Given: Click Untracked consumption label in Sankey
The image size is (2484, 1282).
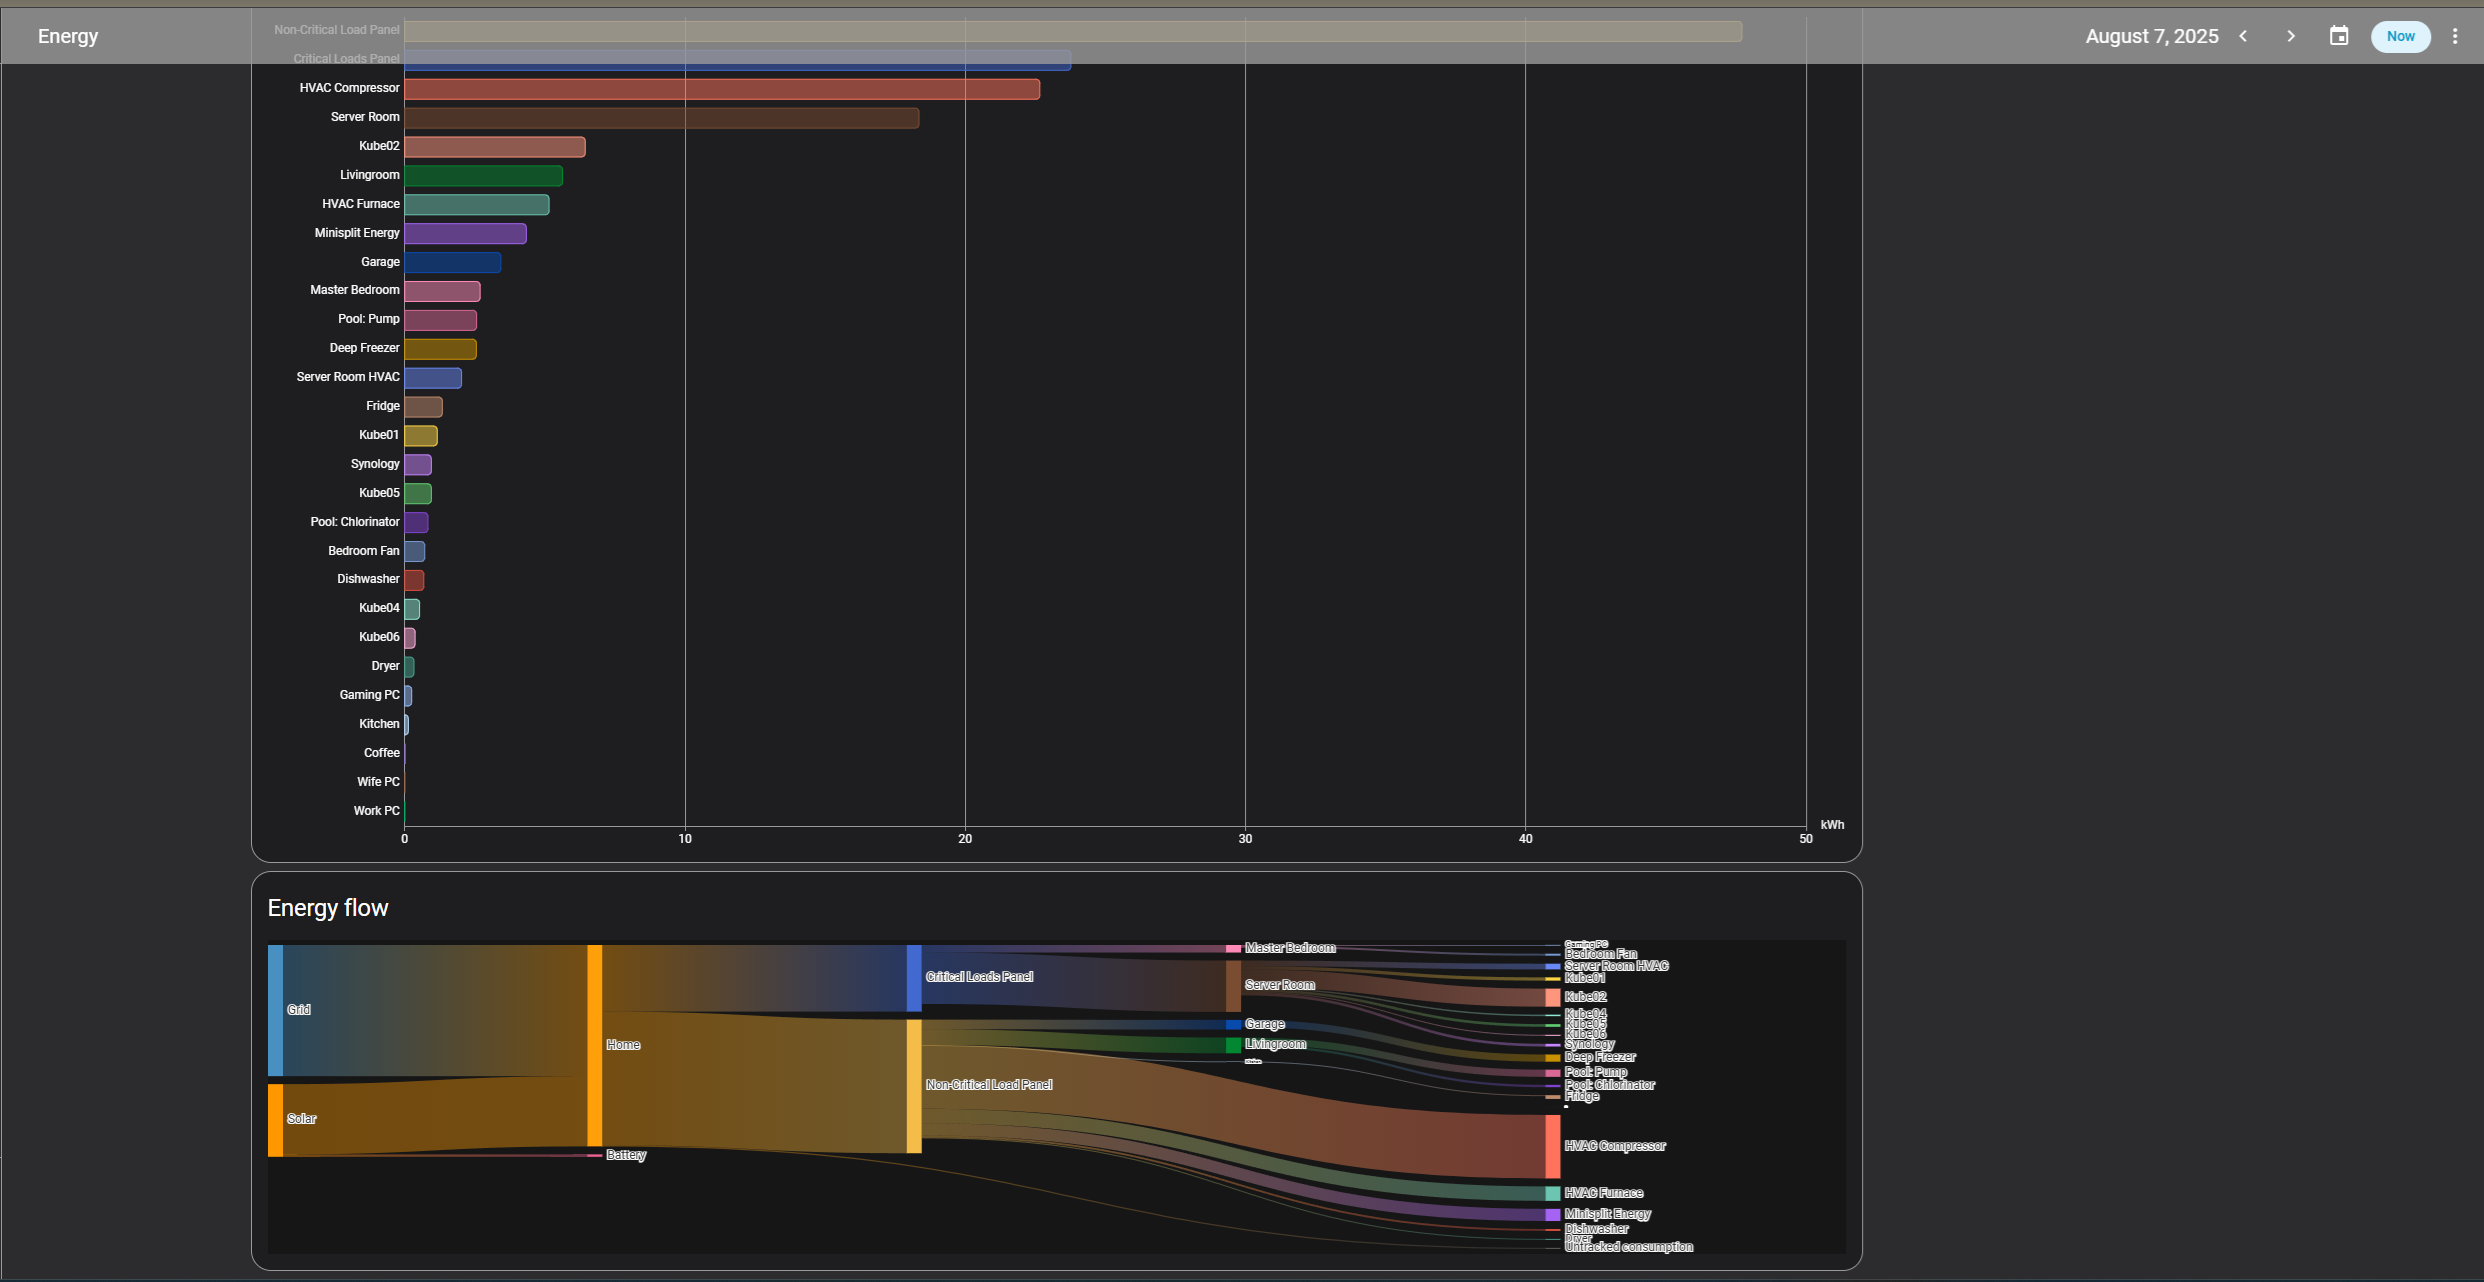Looking at the screenshot, I should [x=1629, y=1247].
